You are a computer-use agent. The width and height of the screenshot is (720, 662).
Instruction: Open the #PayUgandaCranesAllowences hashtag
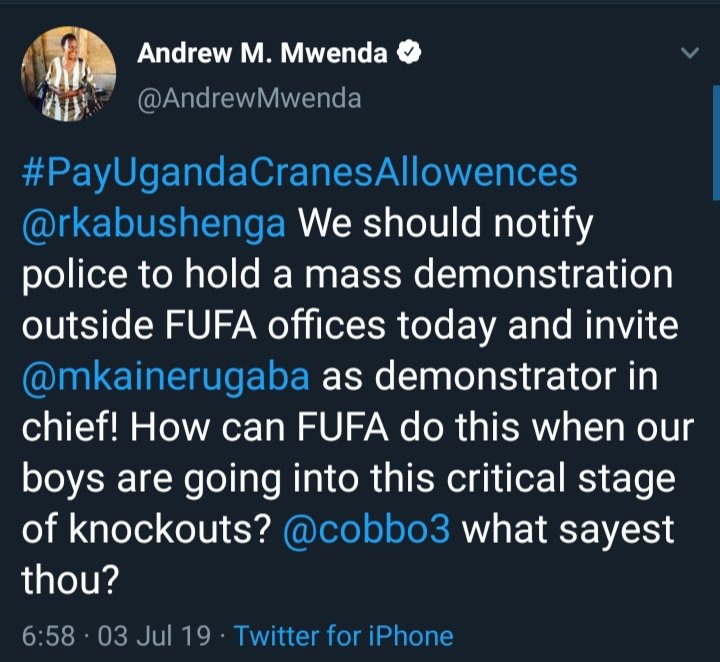(x=299, y=173)
